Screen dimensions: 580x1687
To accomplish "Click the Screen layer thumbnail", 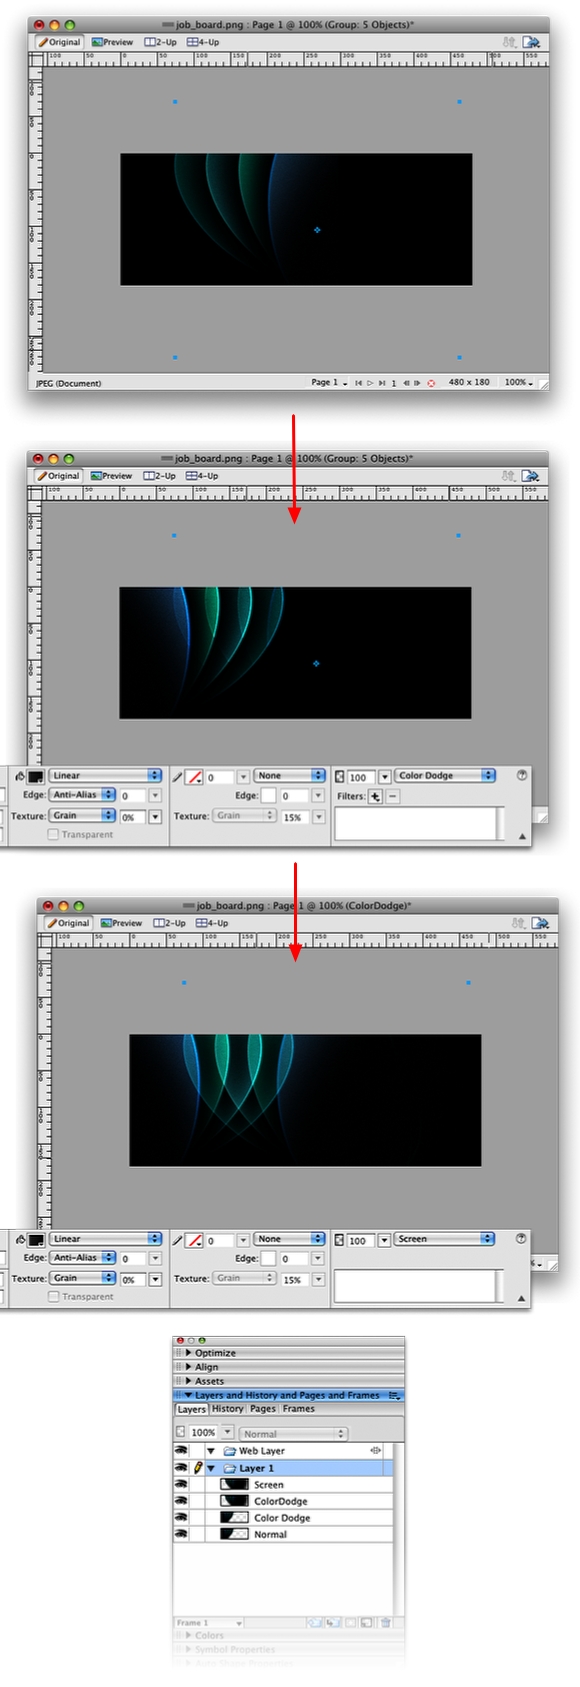I will [234, 1484].
